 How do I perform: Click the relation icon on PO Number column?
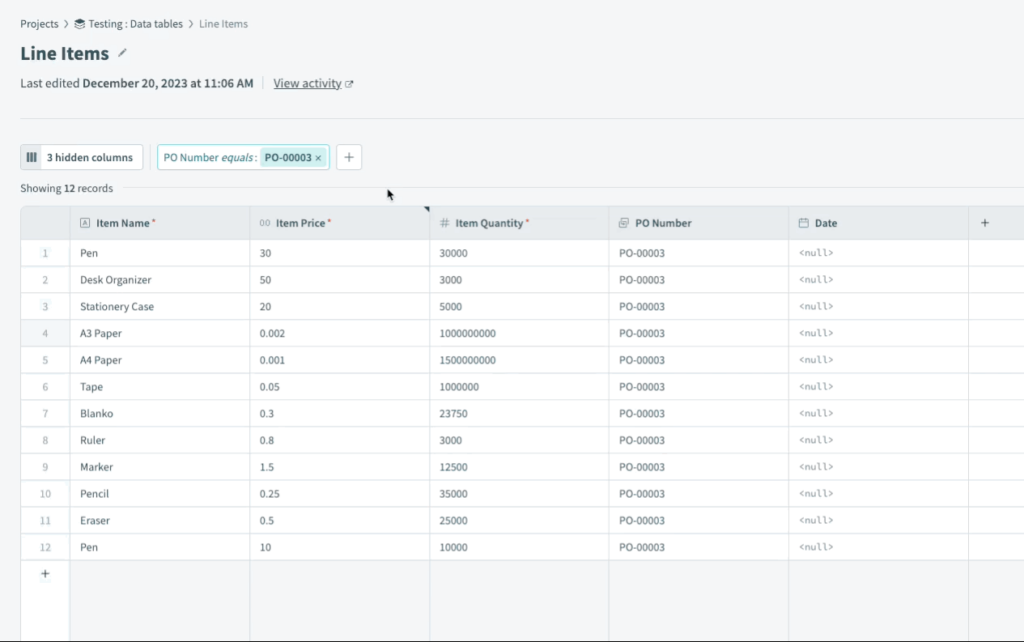tap(624, 222)
